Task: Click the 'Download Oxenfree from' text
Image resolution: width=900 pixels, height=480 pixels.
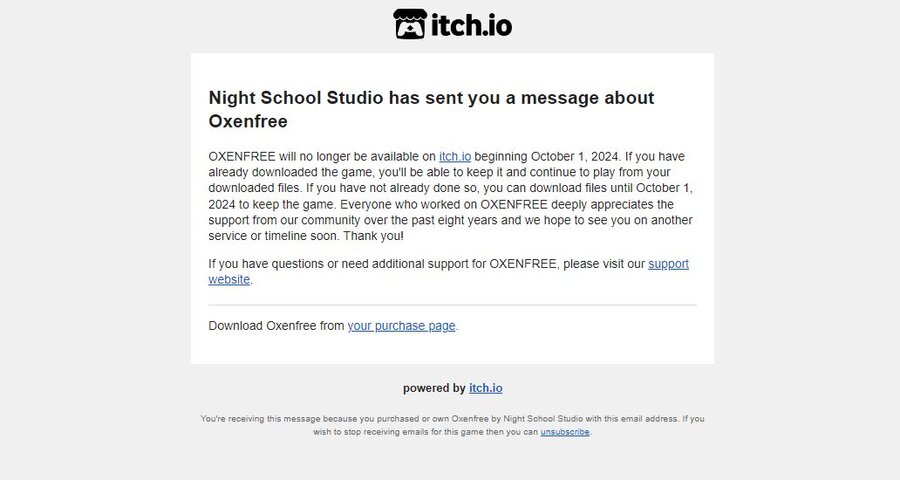Action: click(276, 326)
